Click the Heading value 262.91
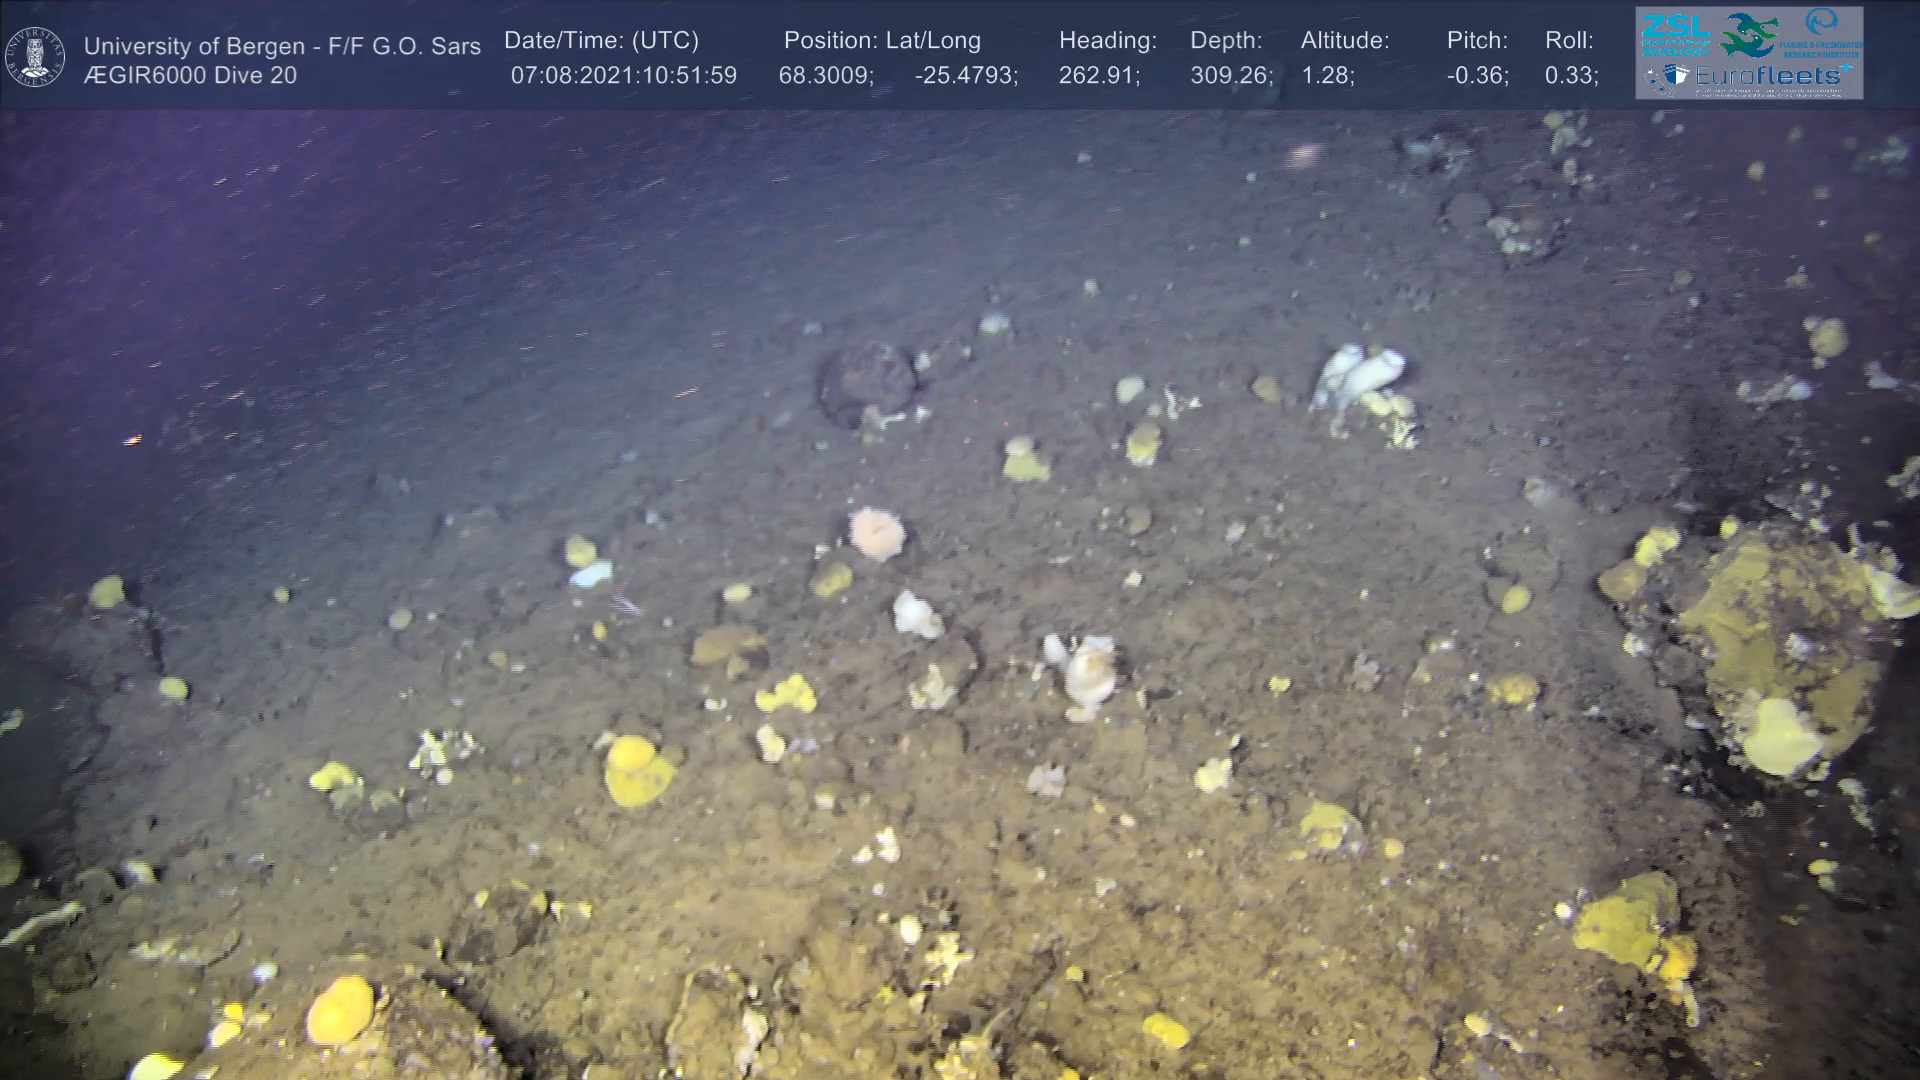The width and height of the screenshot is (1920, 1080). pyautogui.click(x=1098, y=75)
